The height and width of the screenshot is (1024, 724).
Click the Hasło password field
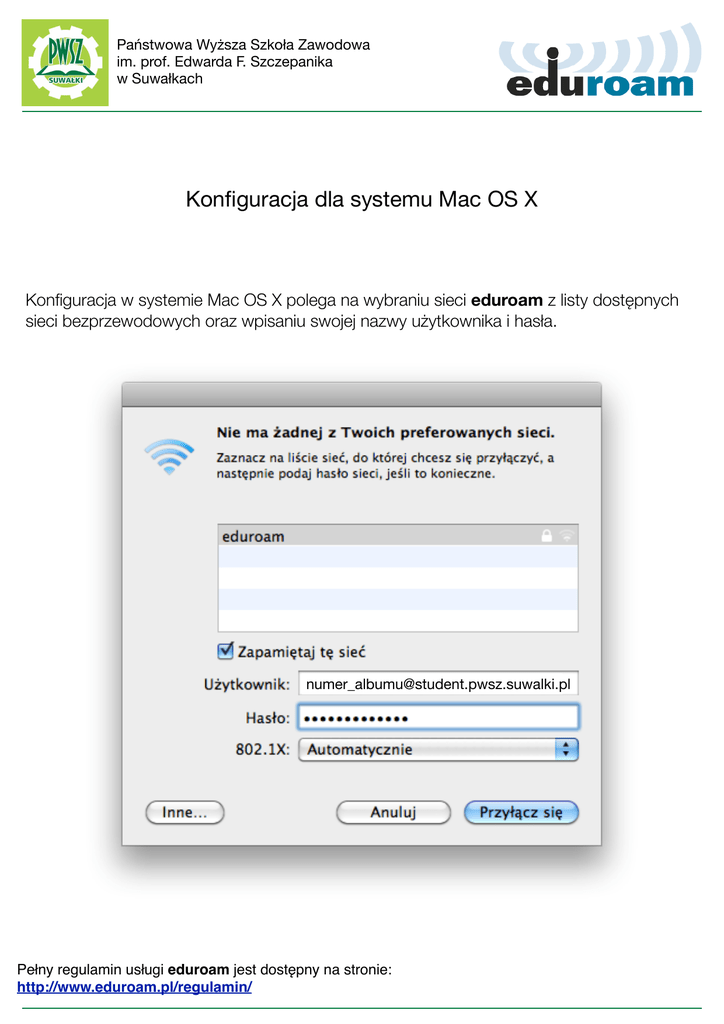tap(438, 717)
